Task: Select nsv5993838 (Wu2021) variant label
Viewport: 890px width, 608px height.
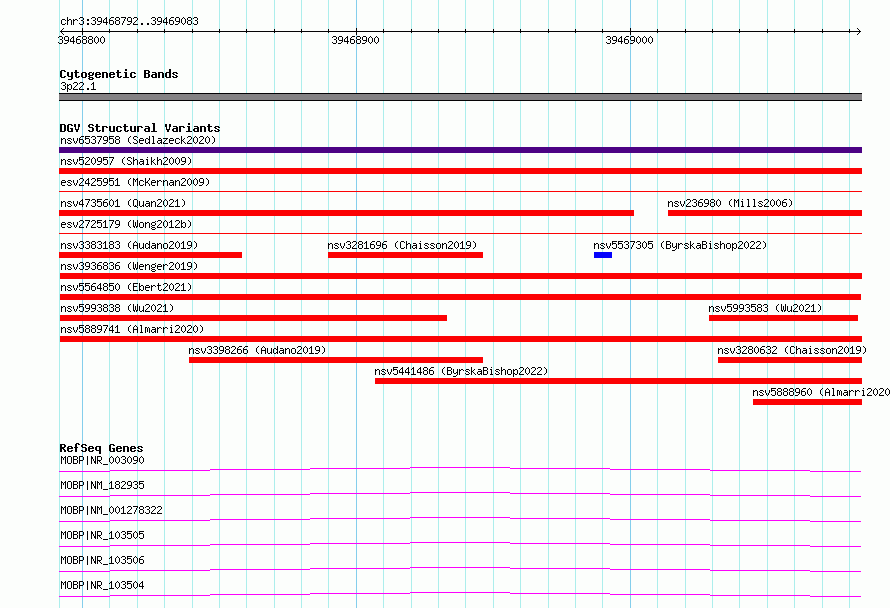Action: (117, 308)
